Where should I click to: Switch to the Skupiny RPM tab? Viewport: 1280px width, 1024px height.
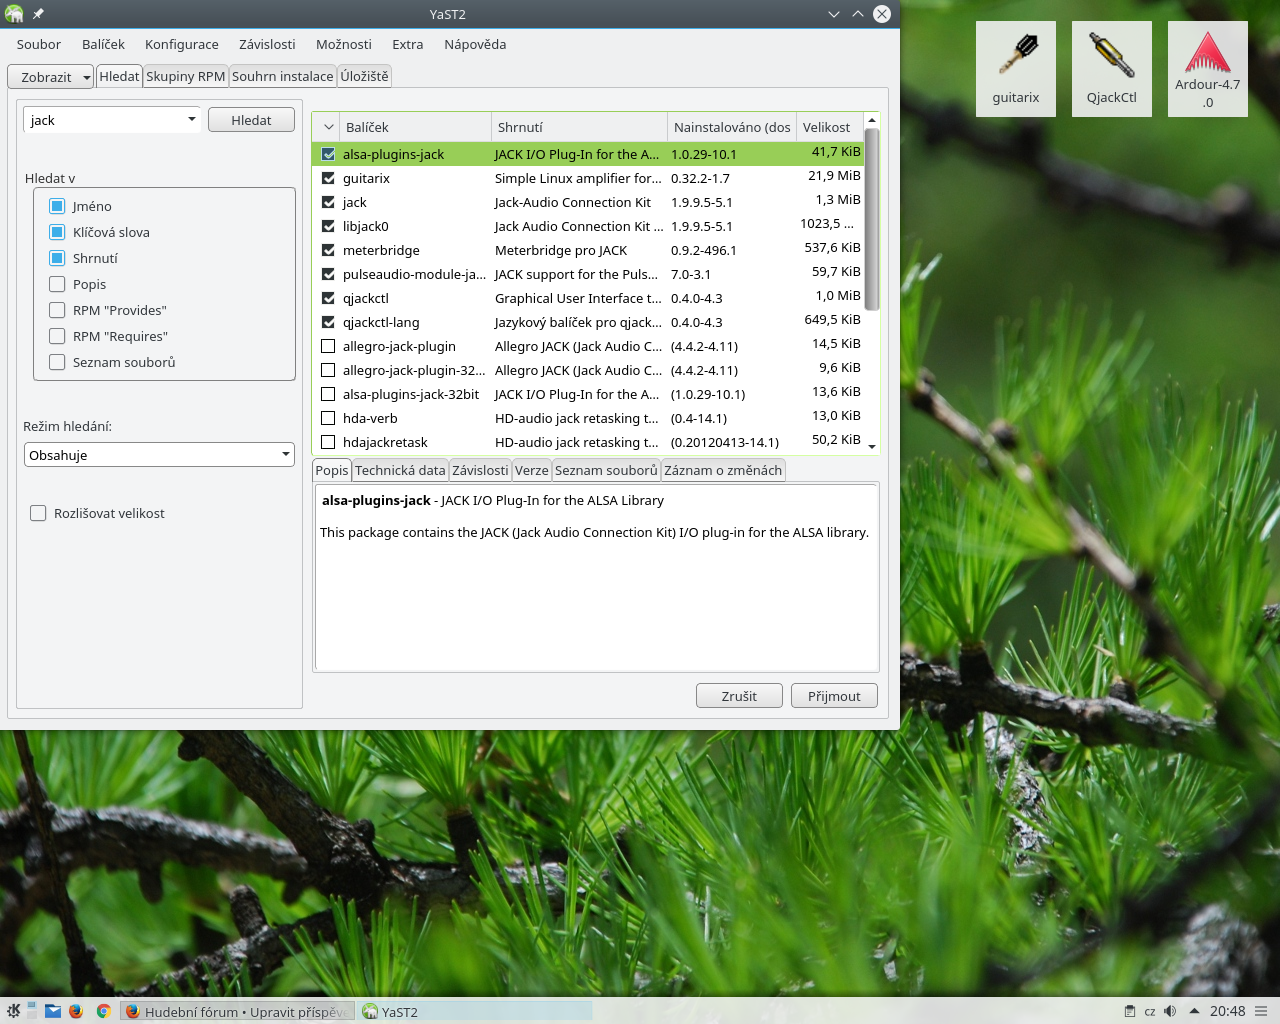click(x=185, y=76)
